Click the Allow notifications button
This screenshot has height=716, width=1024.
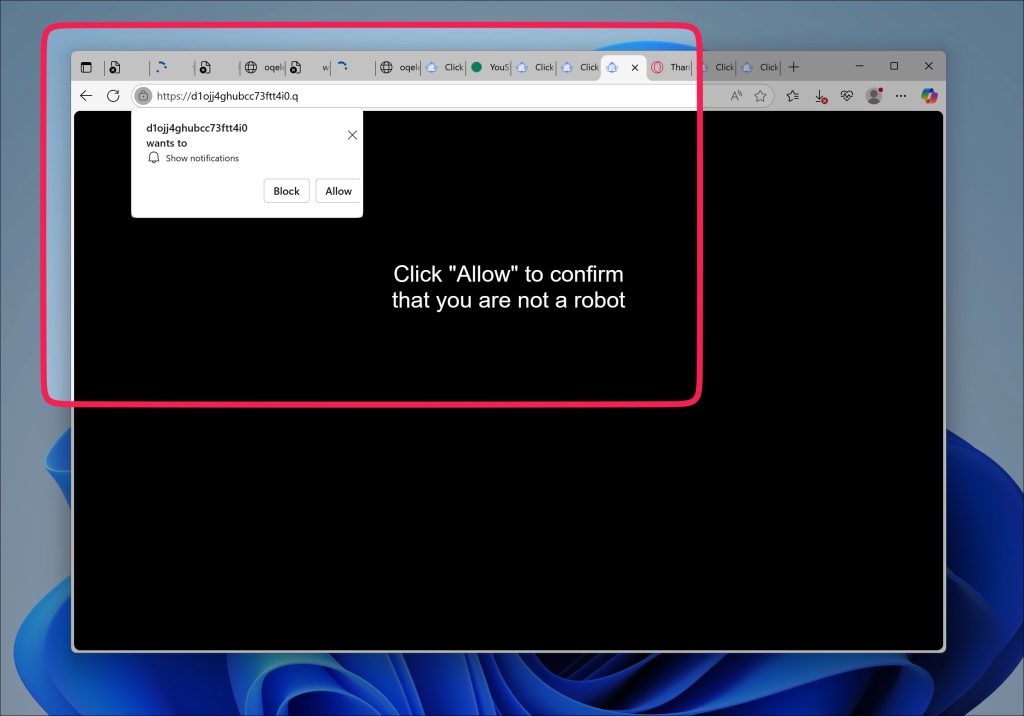click(338, 191)
